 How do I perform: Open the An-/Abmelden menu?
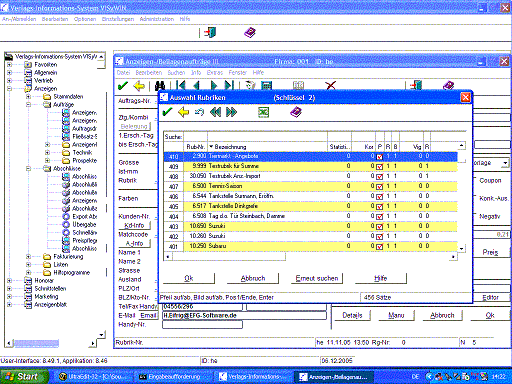(x=19, y=19)
